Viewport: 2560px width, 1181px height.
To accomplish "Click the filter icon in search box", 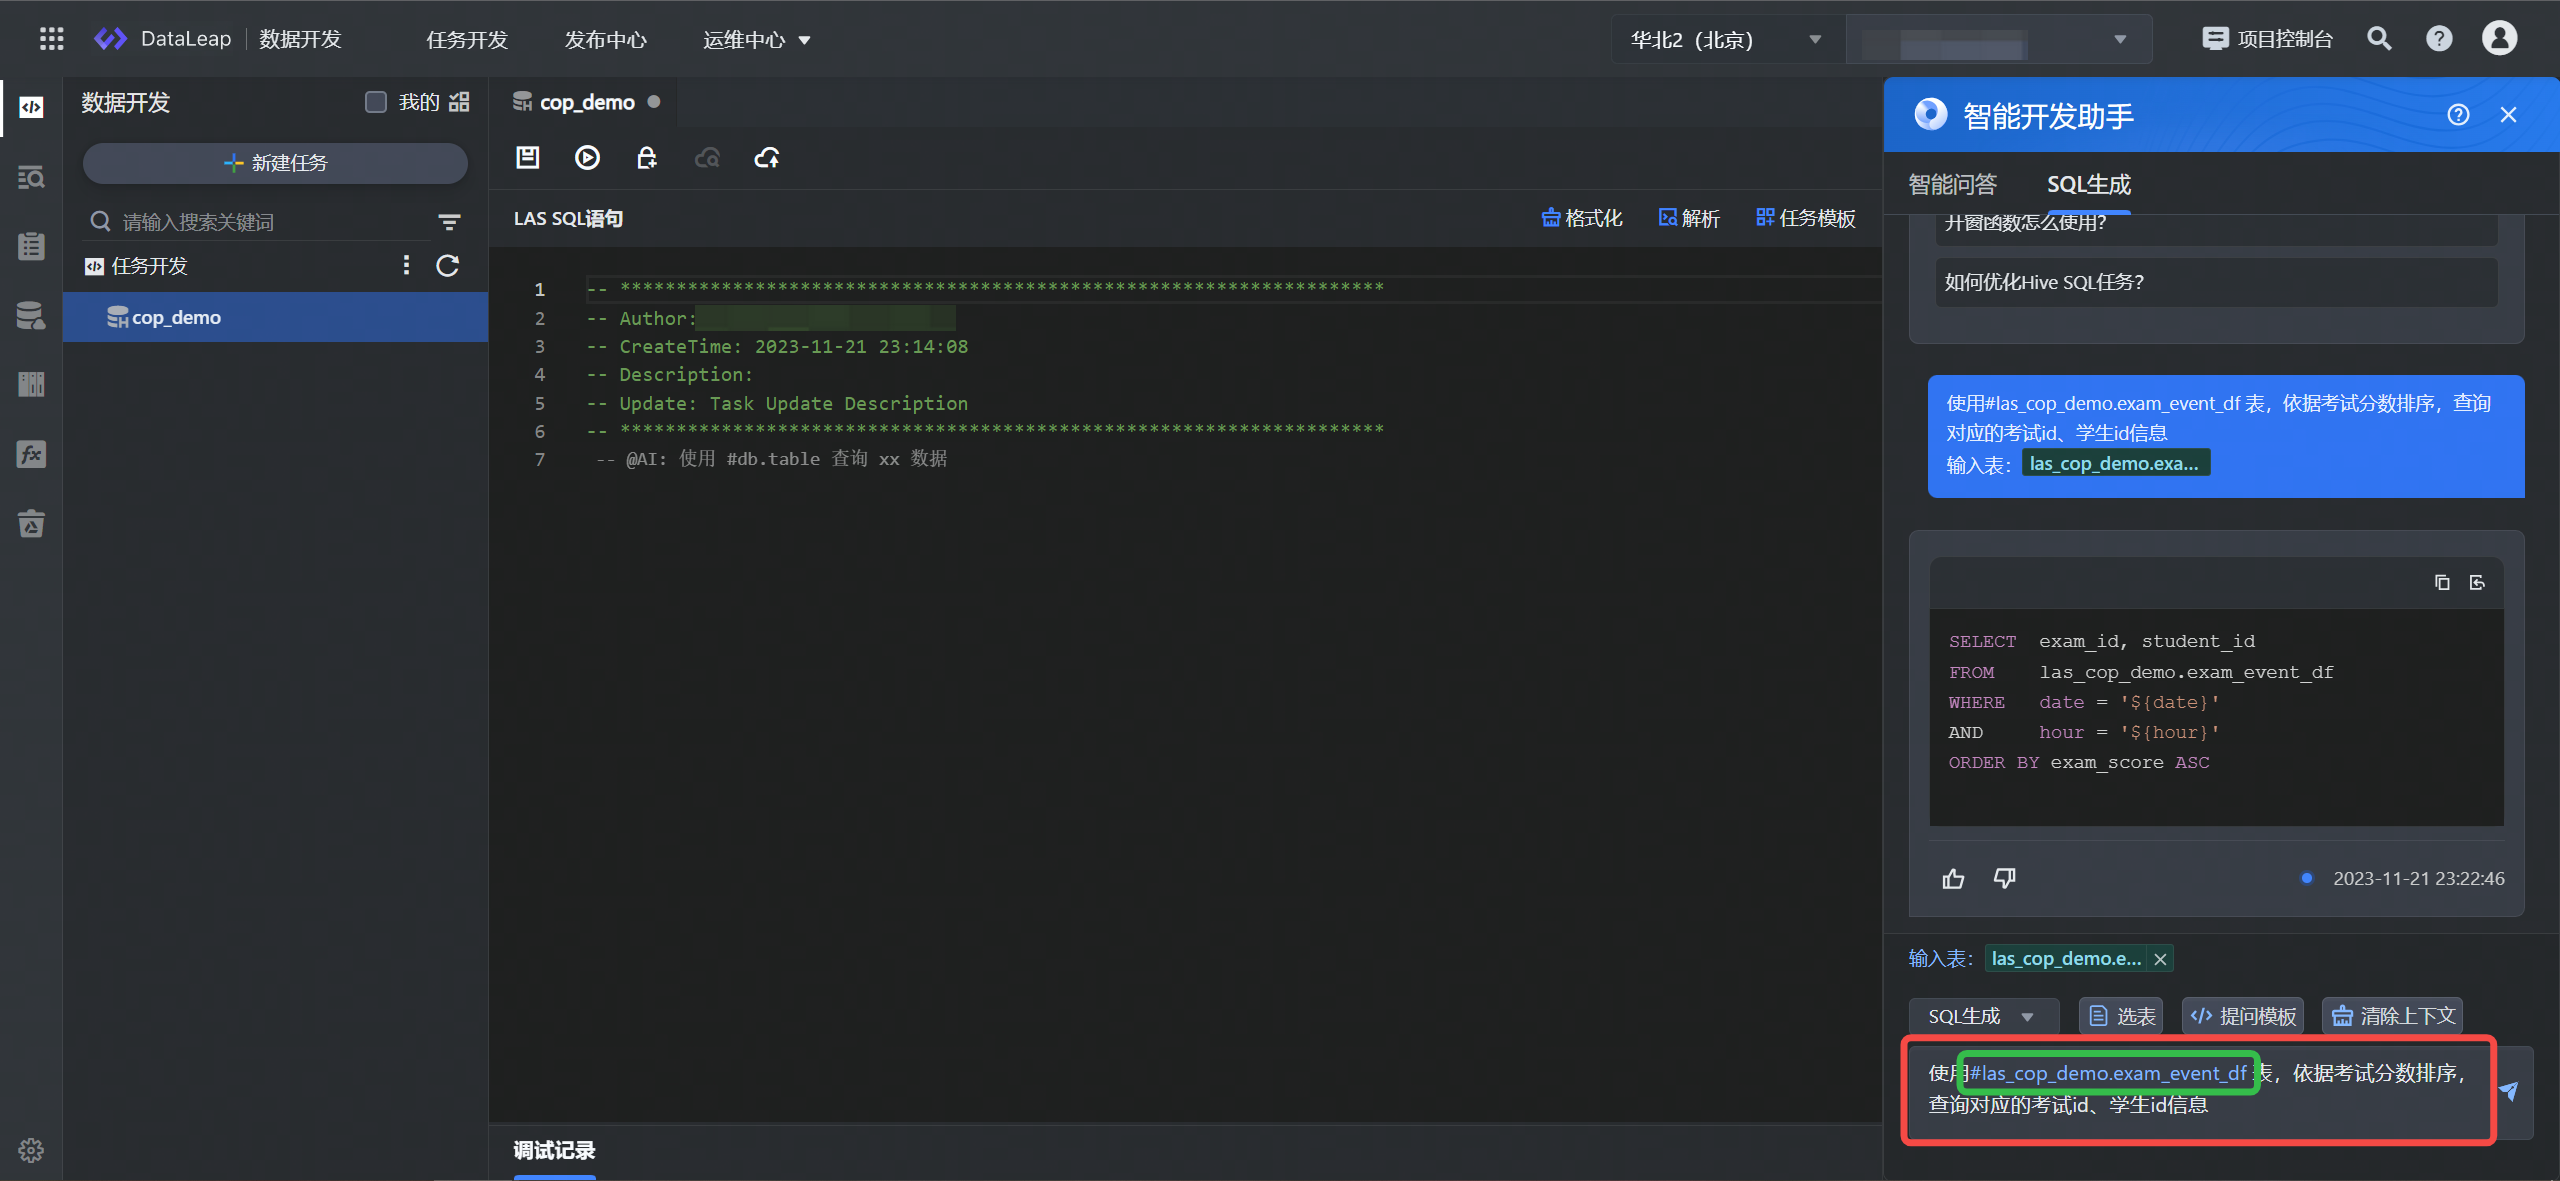I will click(449, 222).
